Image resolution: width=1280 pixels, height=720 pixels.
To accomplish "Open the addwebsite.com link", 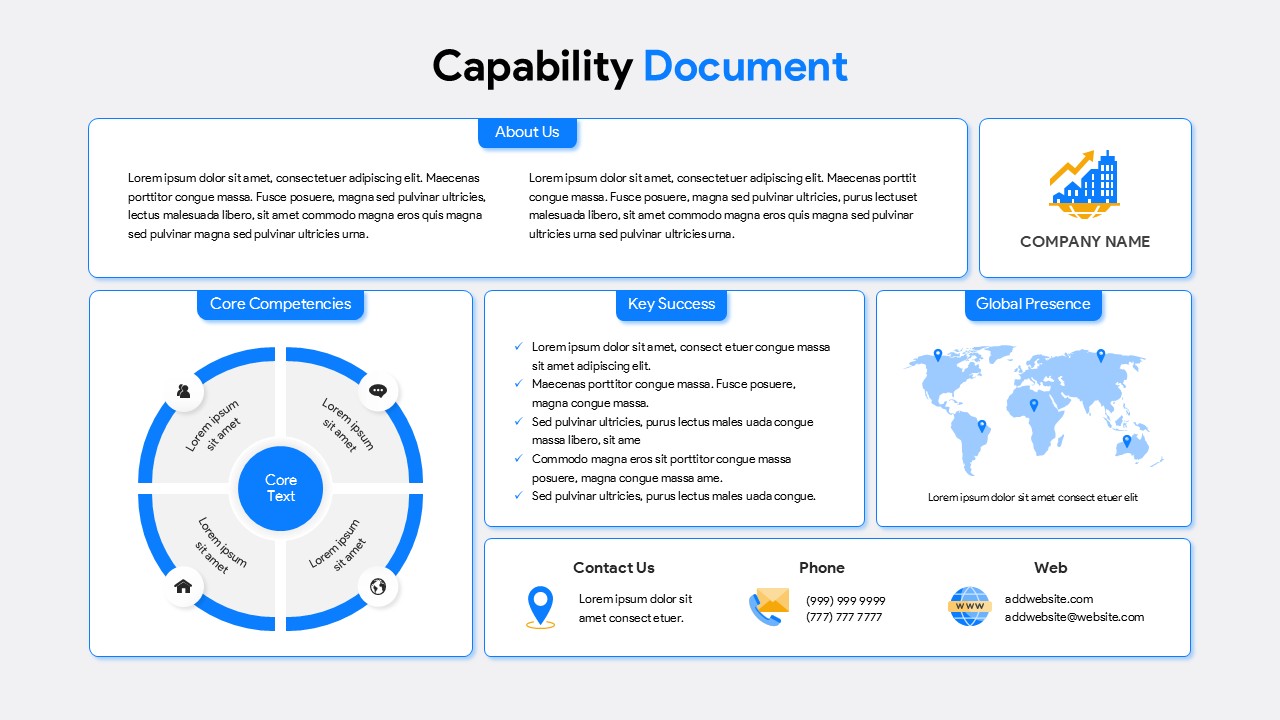I will coord(1049,599).
